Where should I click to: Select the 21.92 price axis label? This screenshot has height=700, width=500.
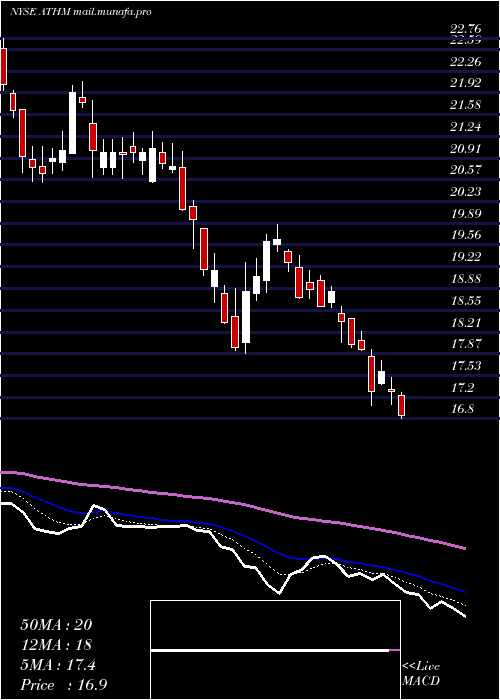tap(466, 83)
